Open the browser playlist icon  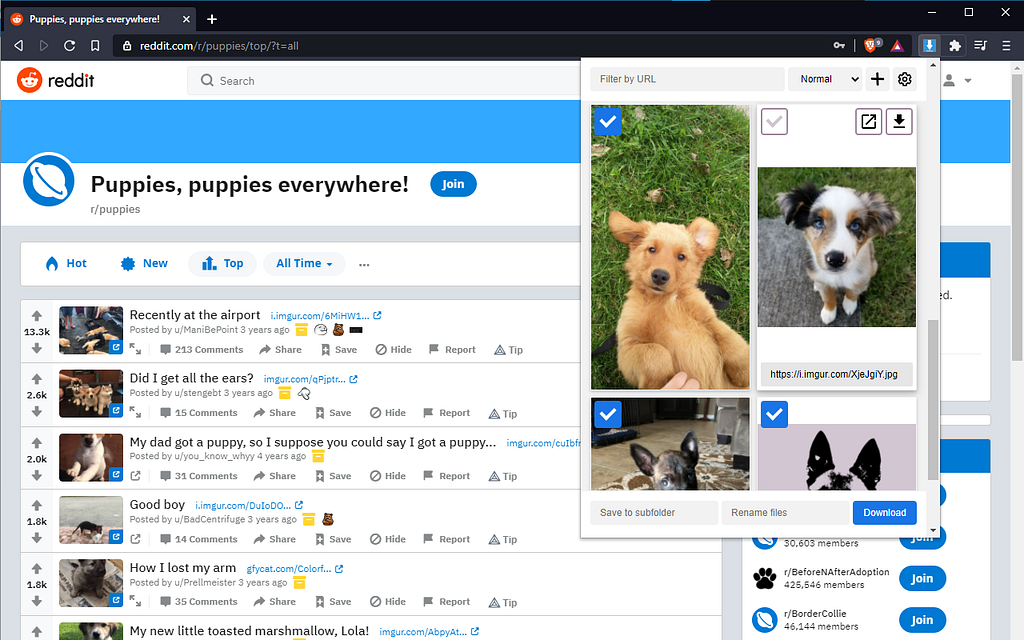[x=980, y=46]
